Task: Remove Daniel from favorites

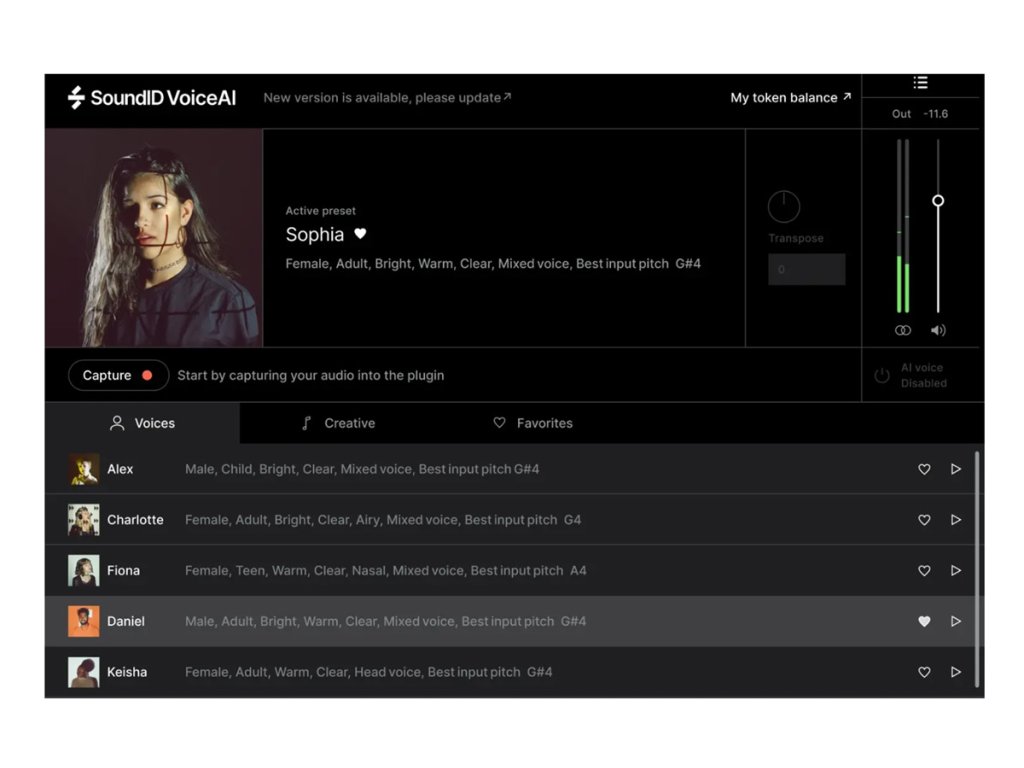Action: 924,621
